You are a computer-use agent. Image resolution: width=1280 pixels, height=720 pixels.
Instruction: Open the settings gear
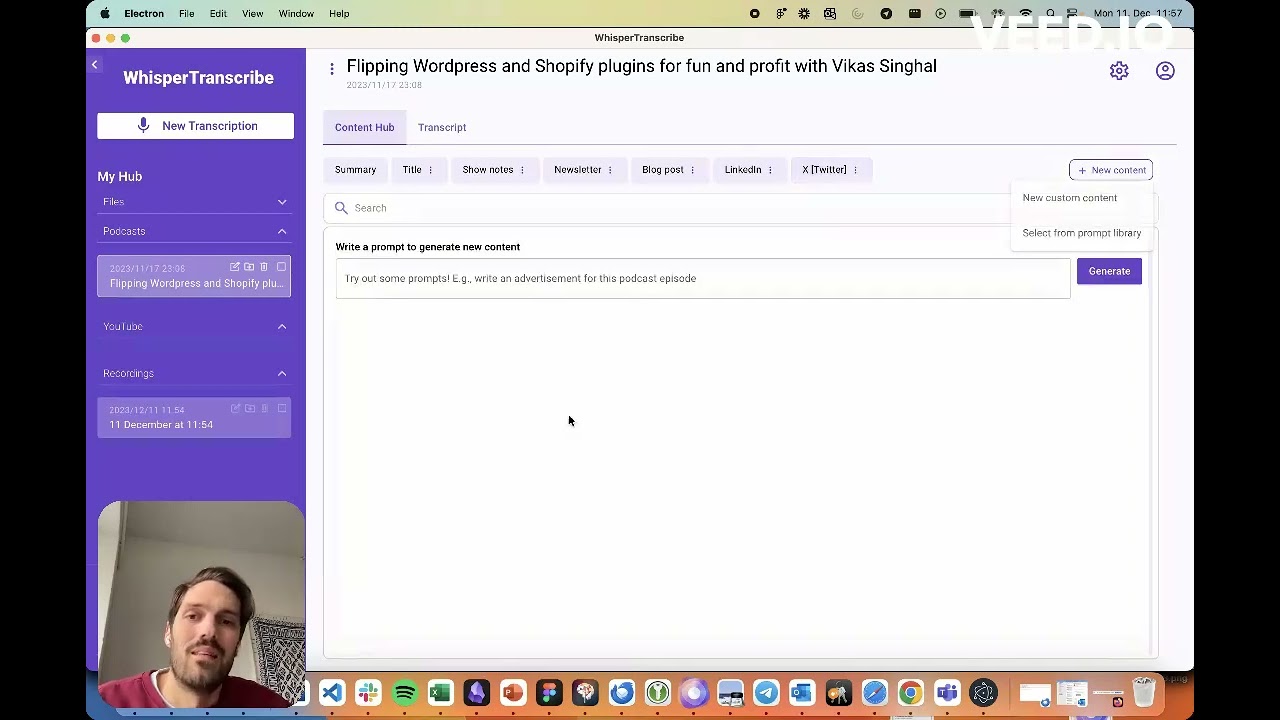[1119, 70]
